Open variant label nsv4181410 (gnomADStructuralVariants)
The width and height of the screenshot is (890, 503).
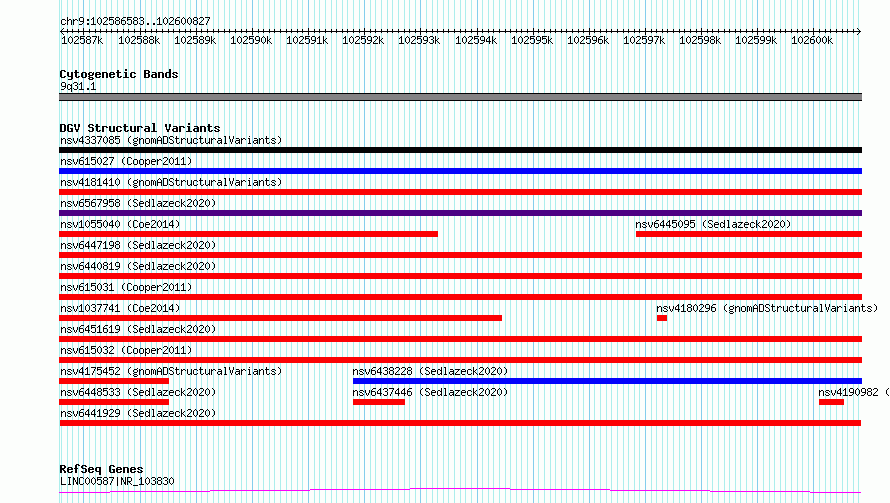tap(171, 182)
